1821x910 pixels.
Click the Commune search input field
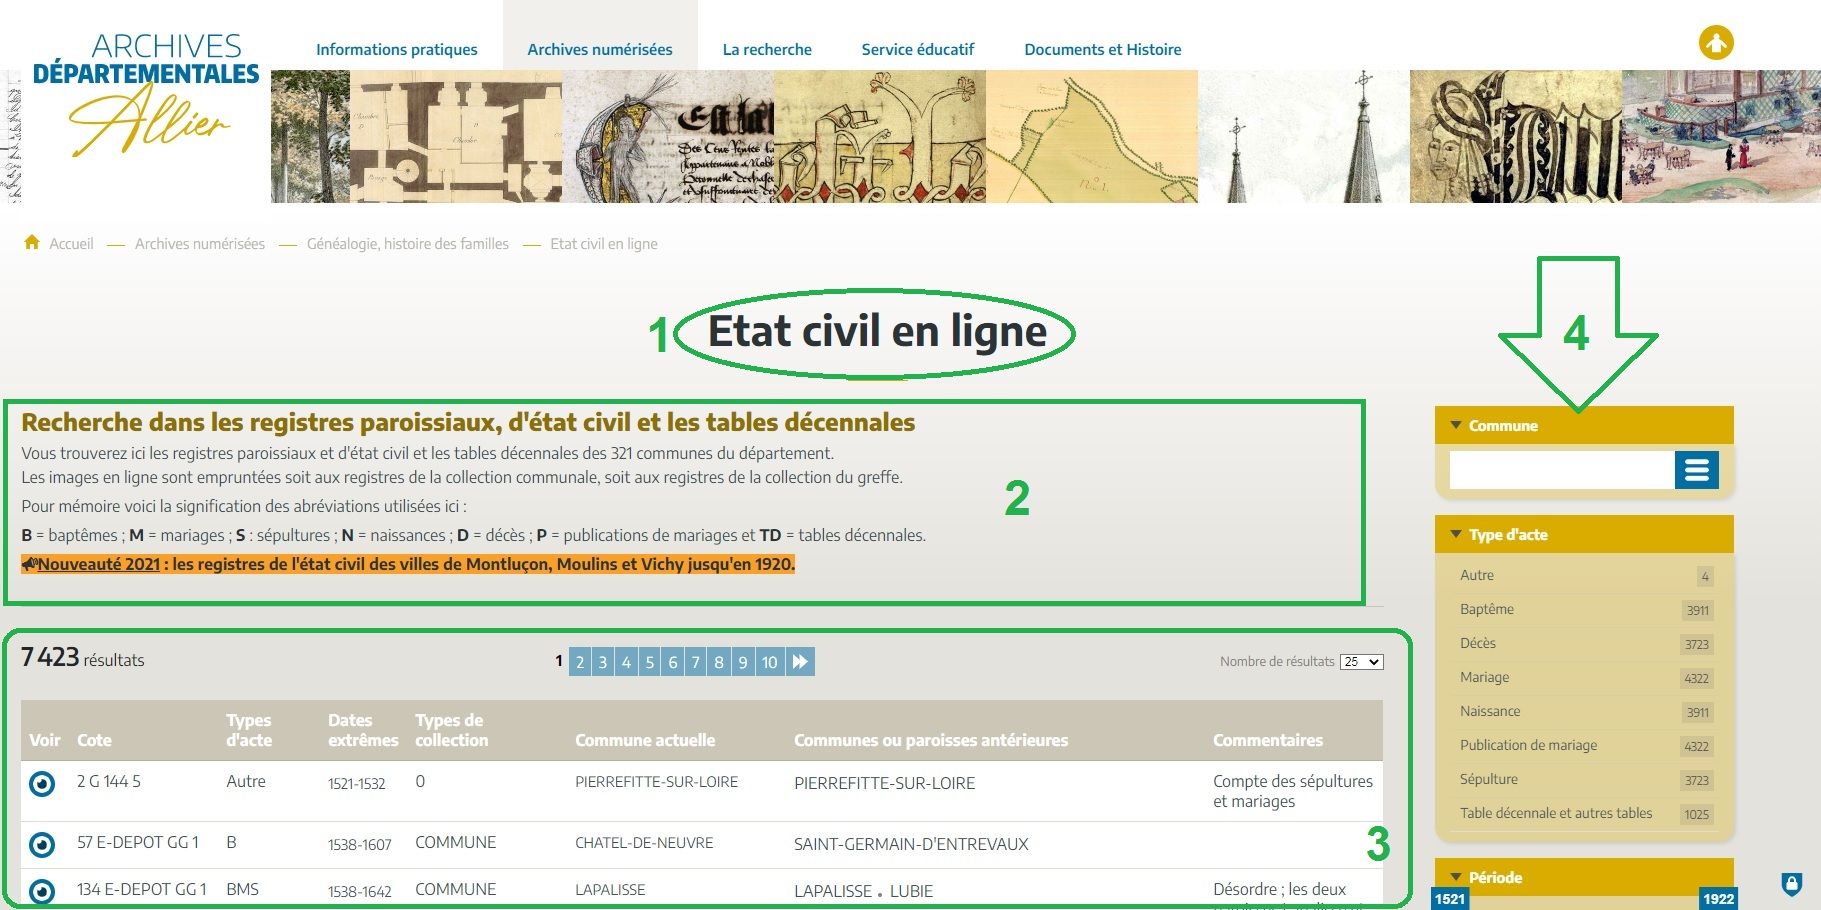click(x=1560, y=470)
